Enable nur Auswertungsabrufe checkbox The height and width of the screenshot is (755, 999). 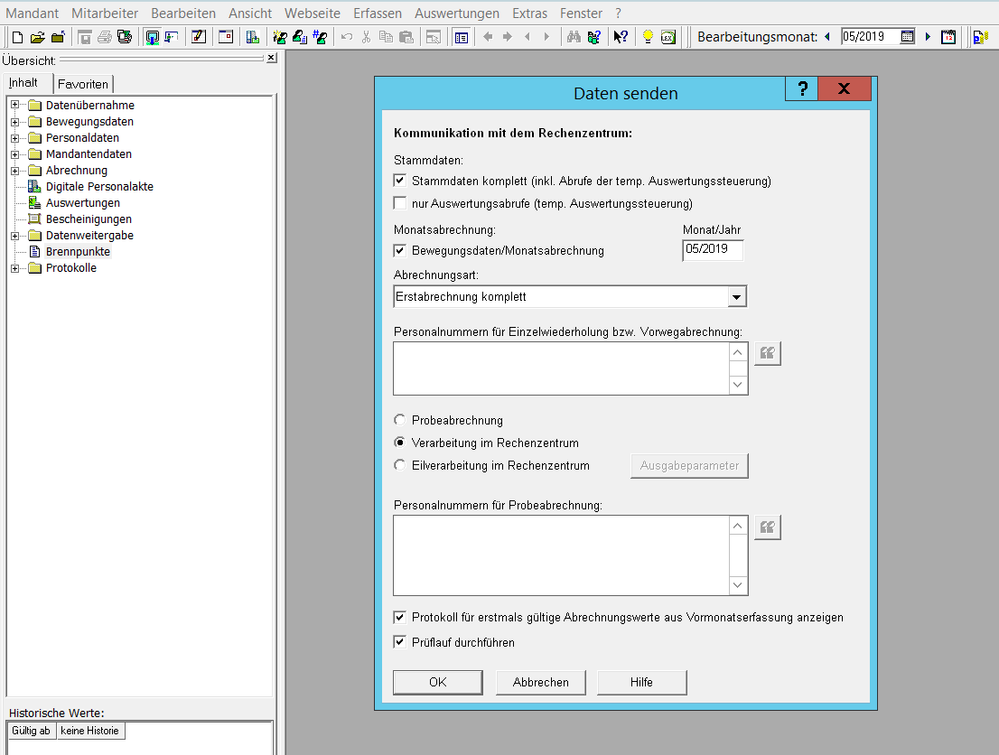coord(400,203)
